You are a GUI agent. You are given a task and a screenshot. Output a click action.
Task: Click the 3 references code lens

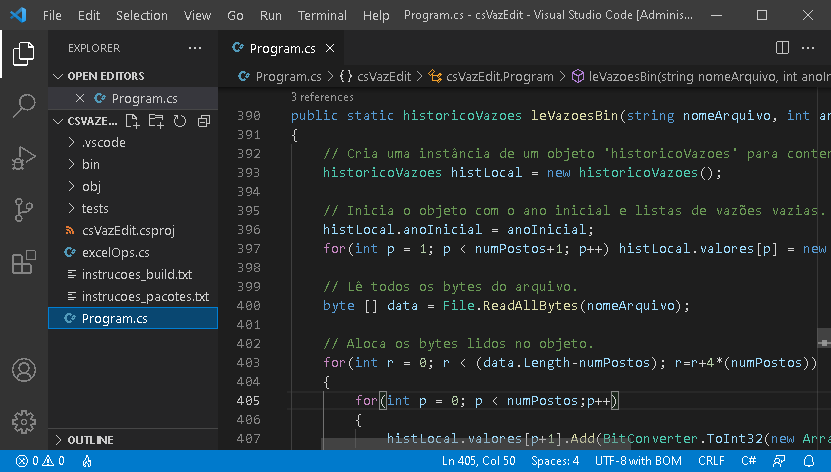click(322, 97)
